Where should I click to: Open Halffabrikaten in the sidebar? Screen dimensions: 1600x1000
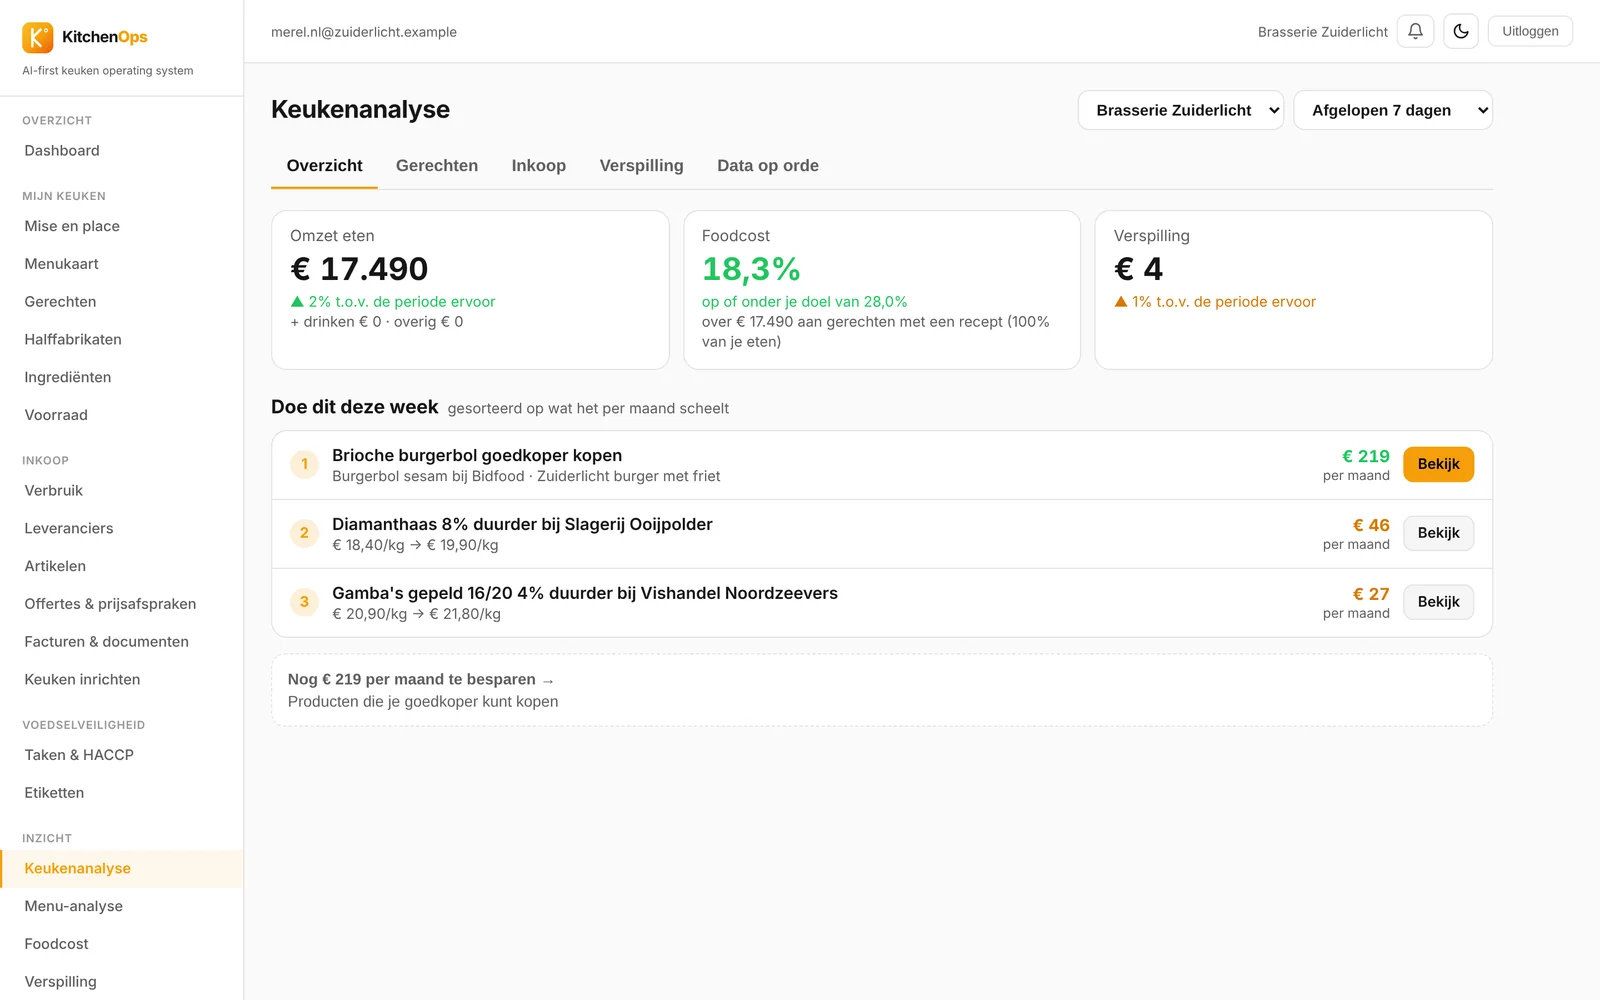pos(121,340)
